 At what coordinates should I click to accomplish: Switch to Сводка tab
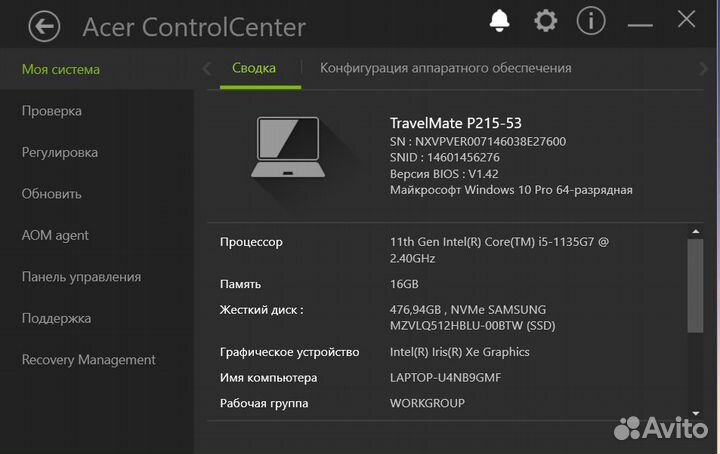click(x=254, y=68)
